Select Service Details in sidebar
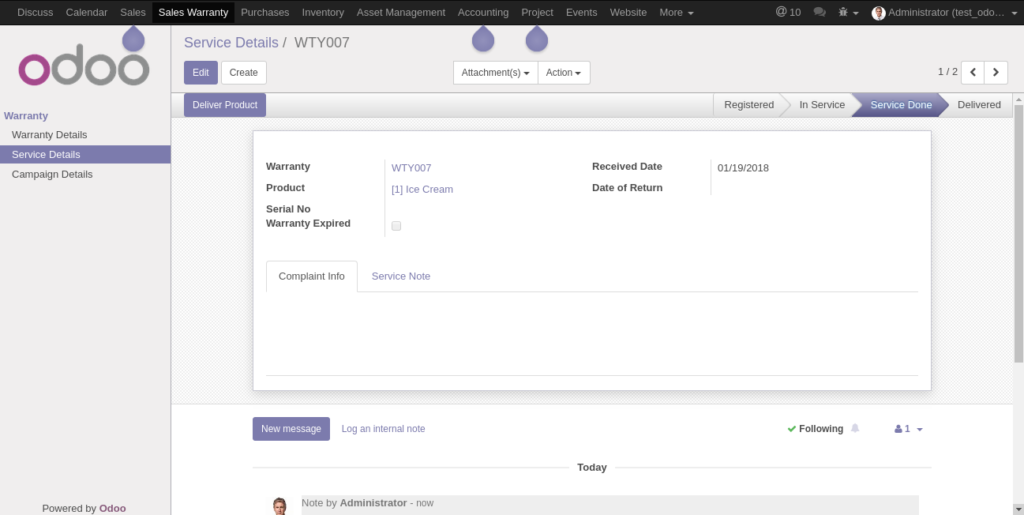 tap(85, 154)
